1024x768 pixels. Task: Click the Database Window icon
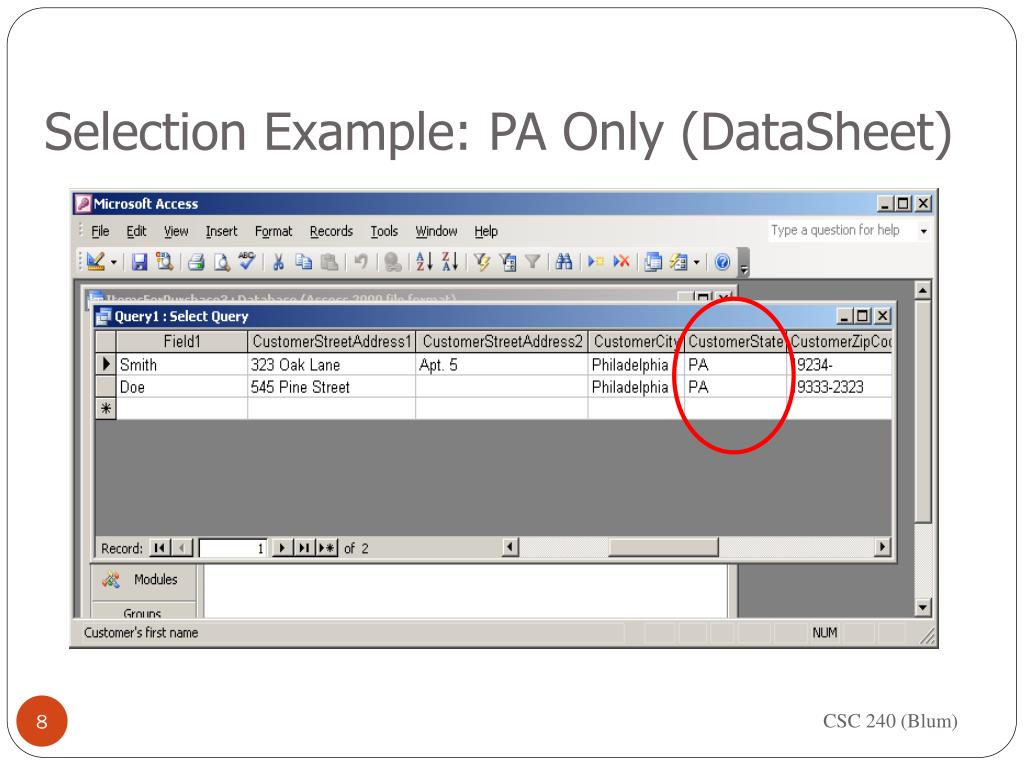click(653, 262)
